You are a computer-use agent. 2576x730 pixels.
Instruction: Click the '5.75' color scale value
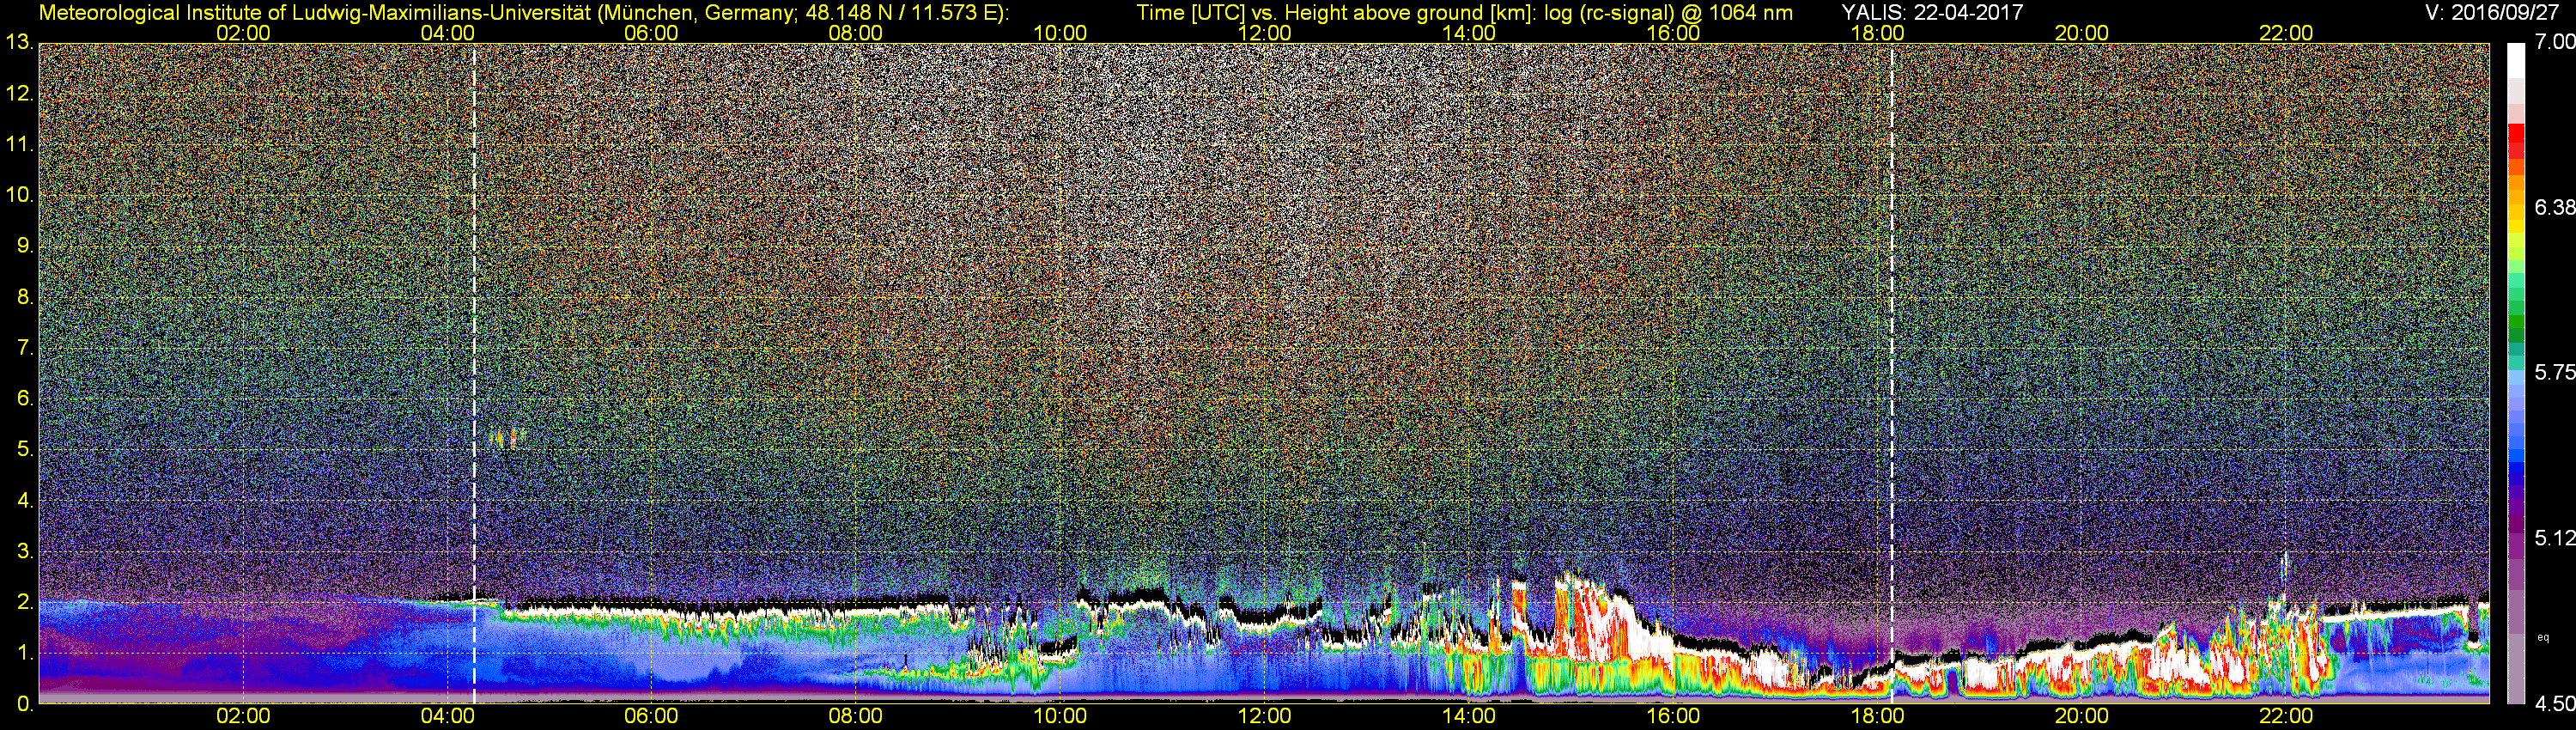point(2555,372)
